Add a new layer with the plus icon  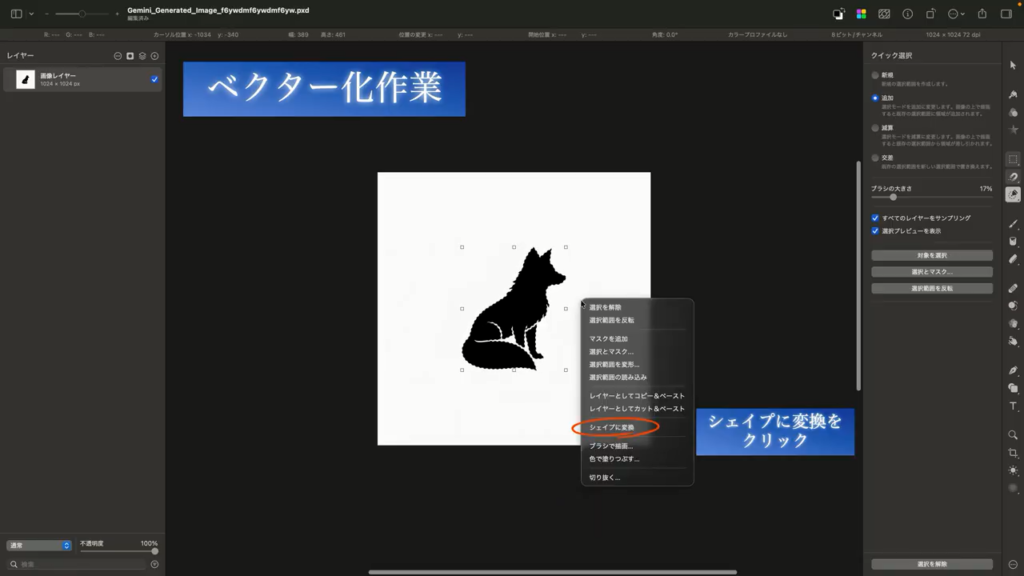[x=155, y=56]
